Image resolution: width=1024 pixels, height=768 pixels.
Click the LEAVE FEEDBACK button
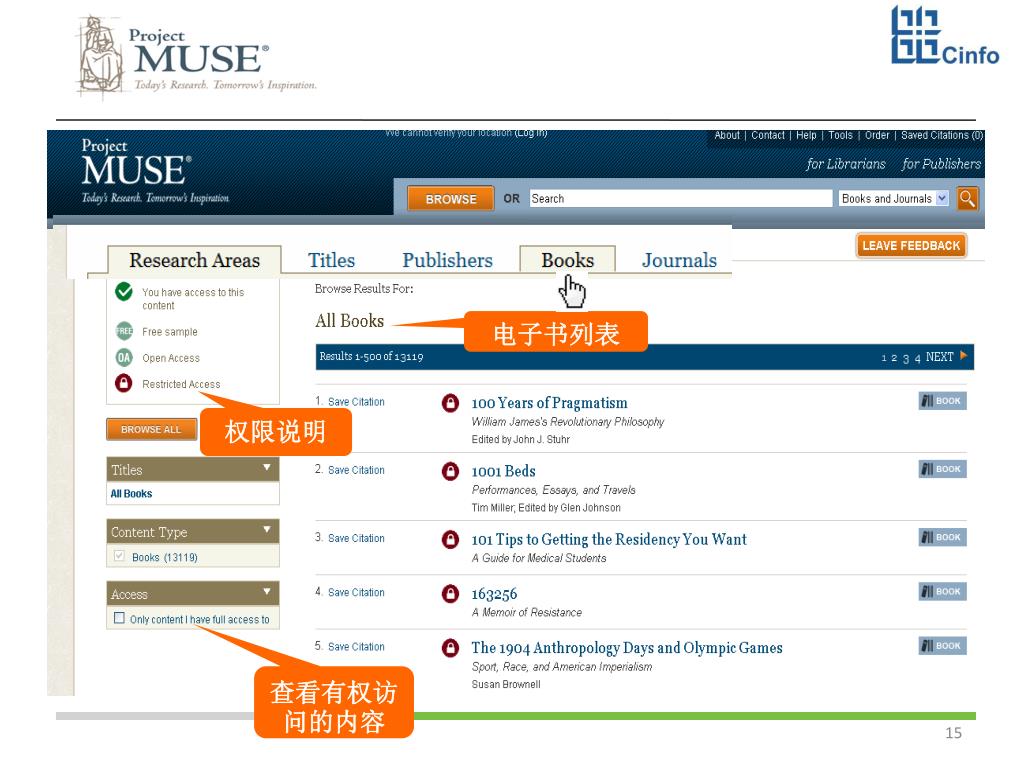(x=911, y=246)
